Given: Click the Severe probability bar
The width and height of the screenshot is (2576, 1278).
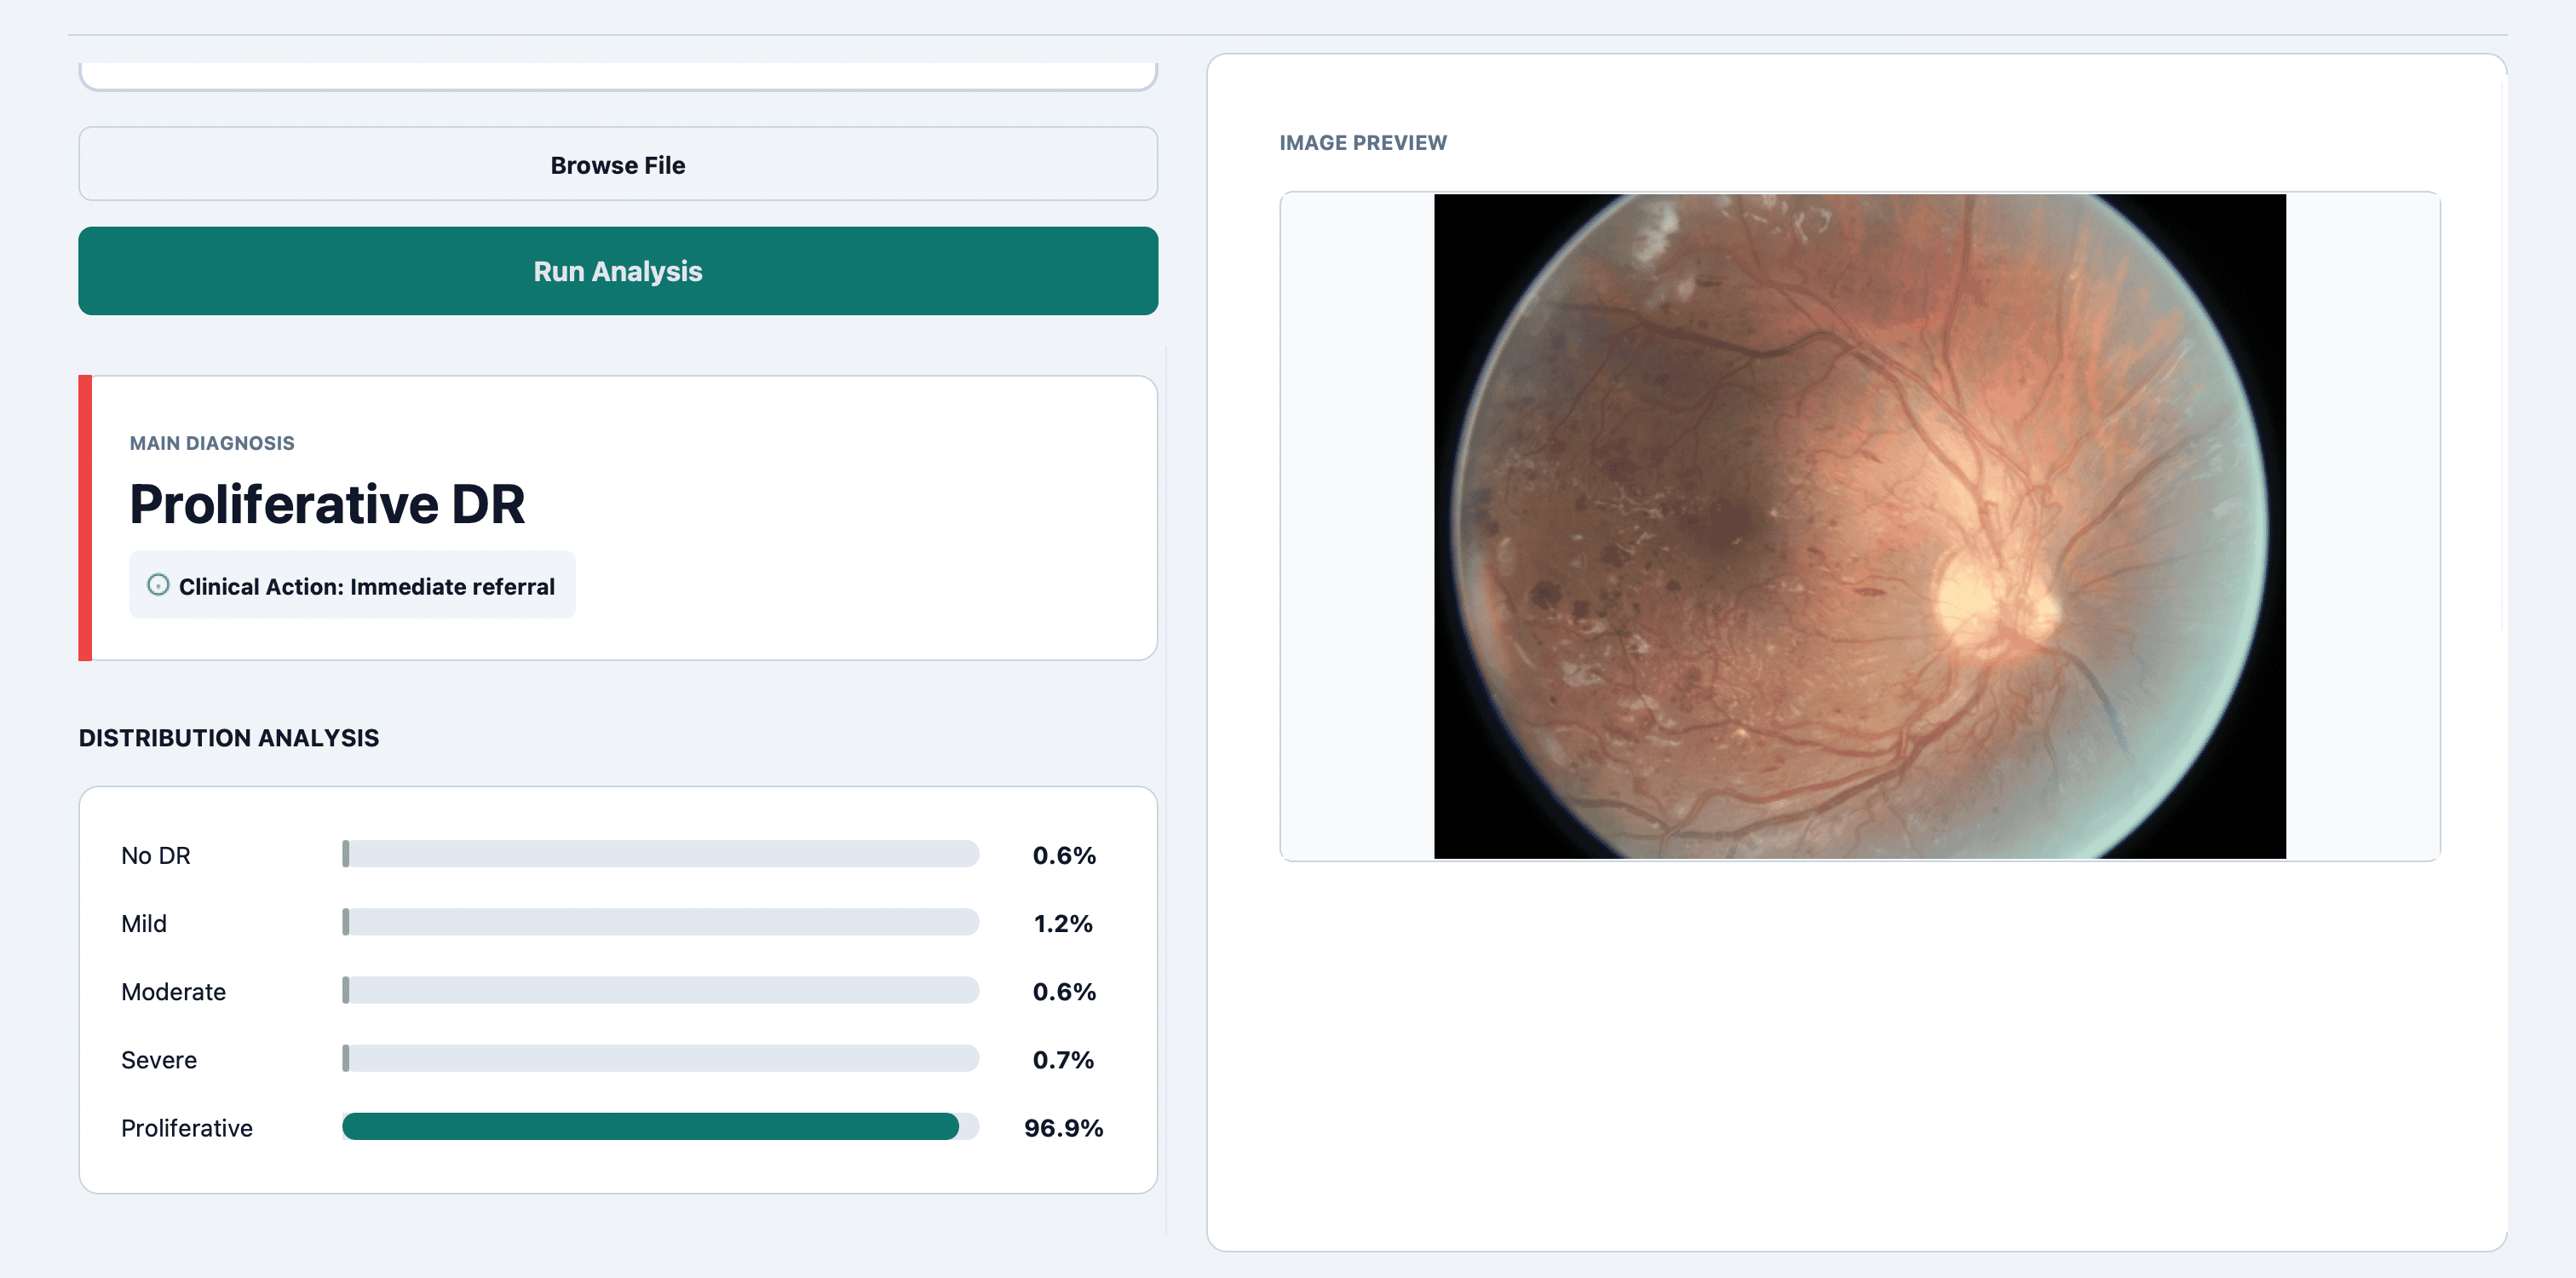Looking at the screenshot, I should tap(659, 1058).
